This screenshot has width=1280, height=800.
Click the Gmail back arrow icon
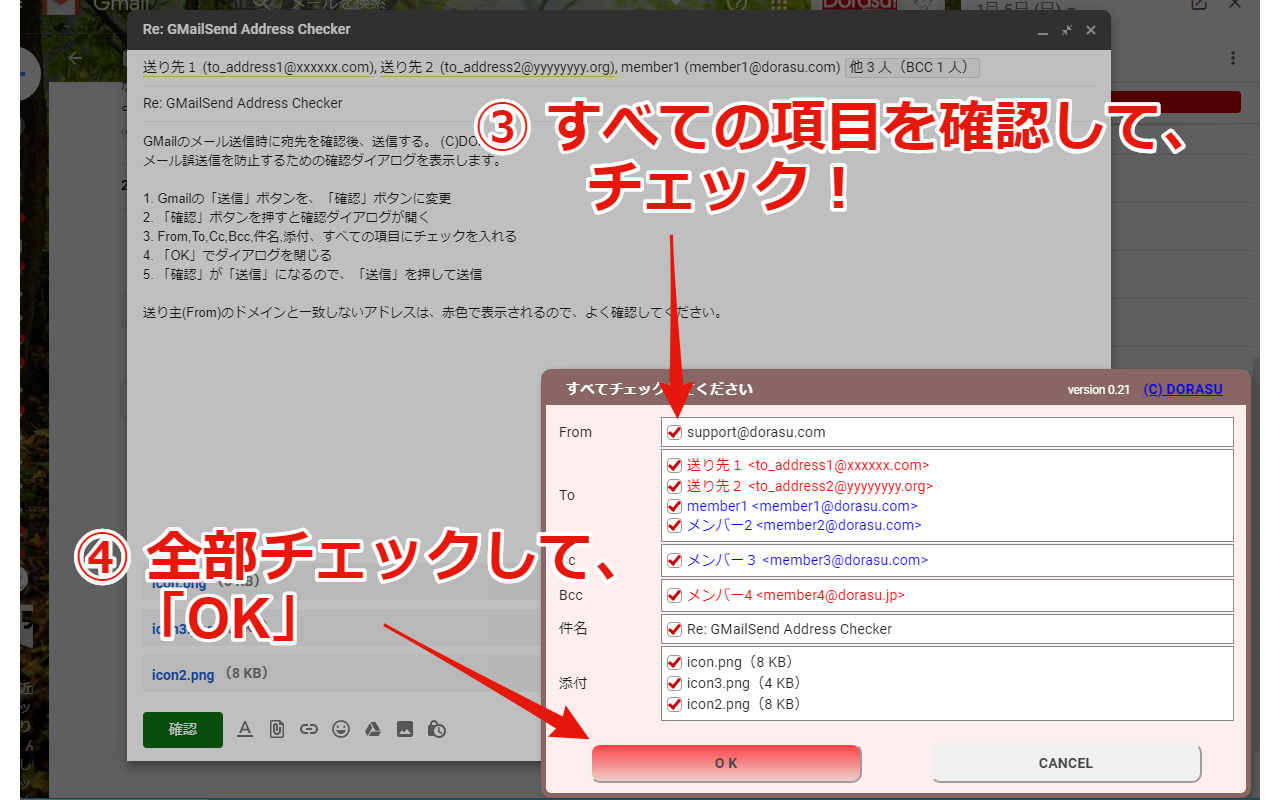[x=74, y=58]
